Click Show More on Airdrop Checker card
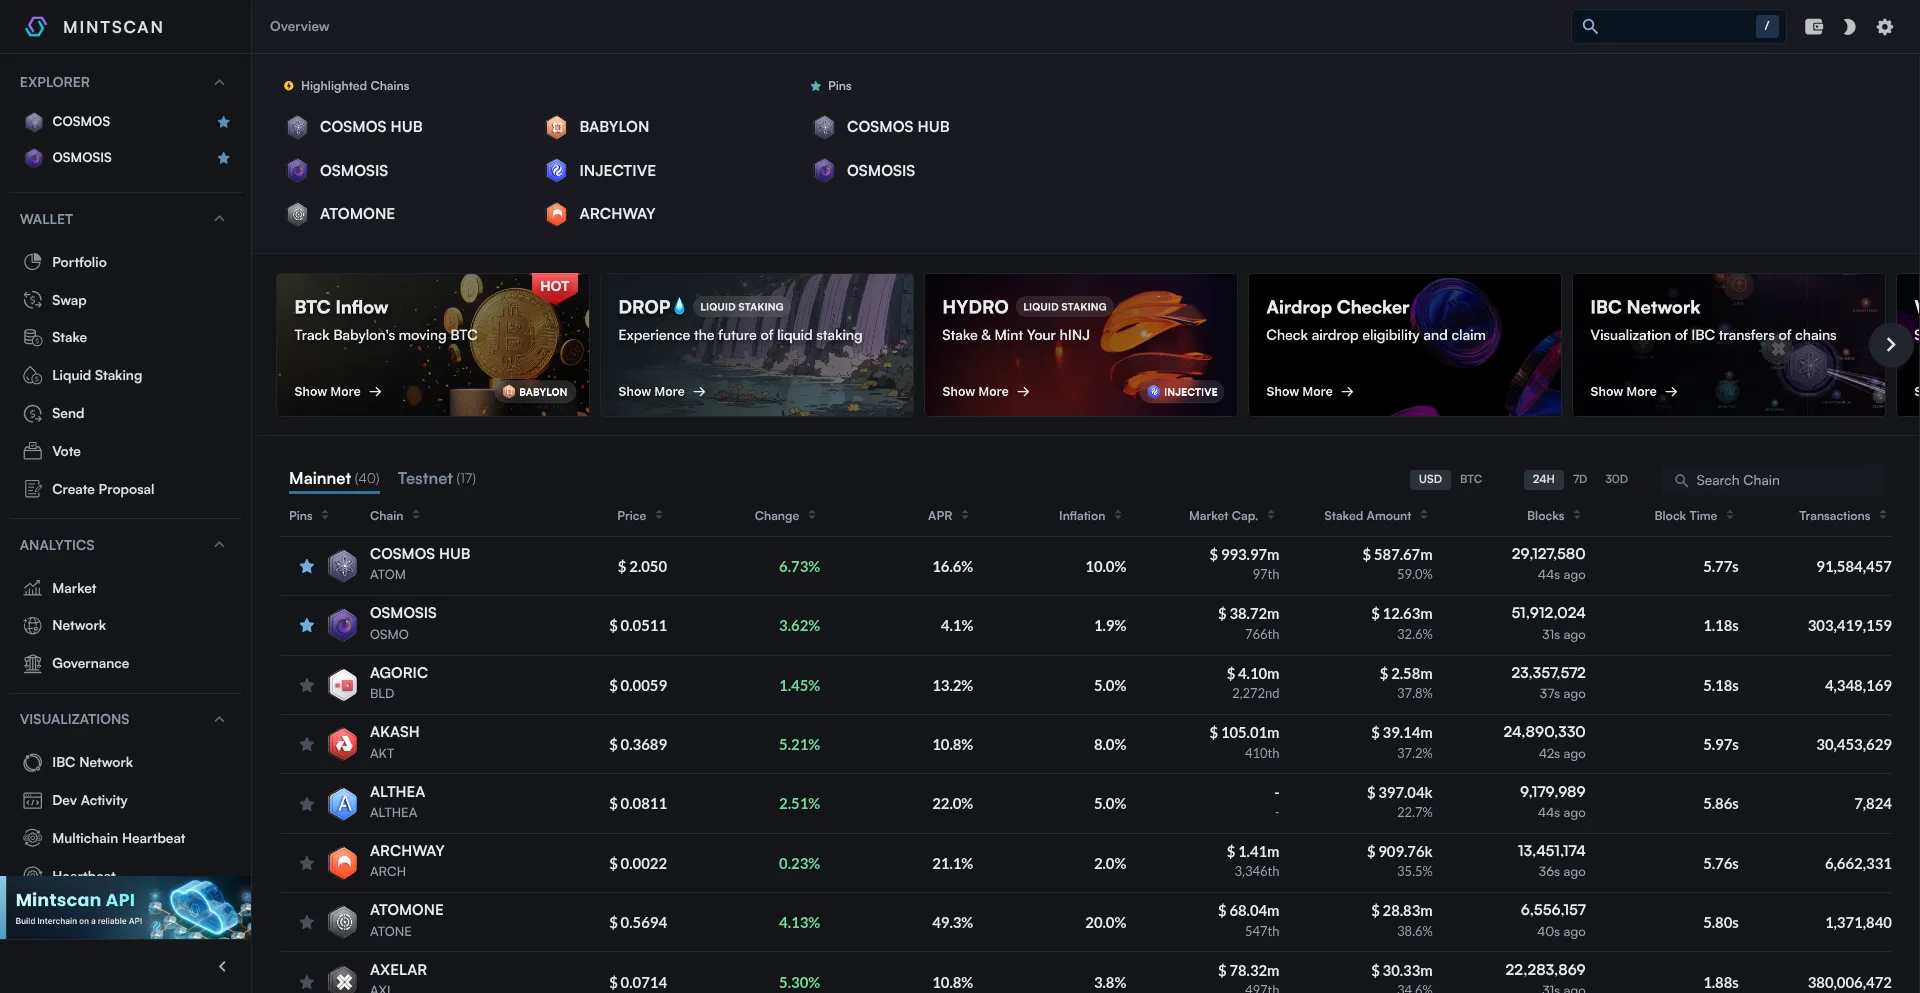This screenshot has width=1920, height=993. point(1310,392)
